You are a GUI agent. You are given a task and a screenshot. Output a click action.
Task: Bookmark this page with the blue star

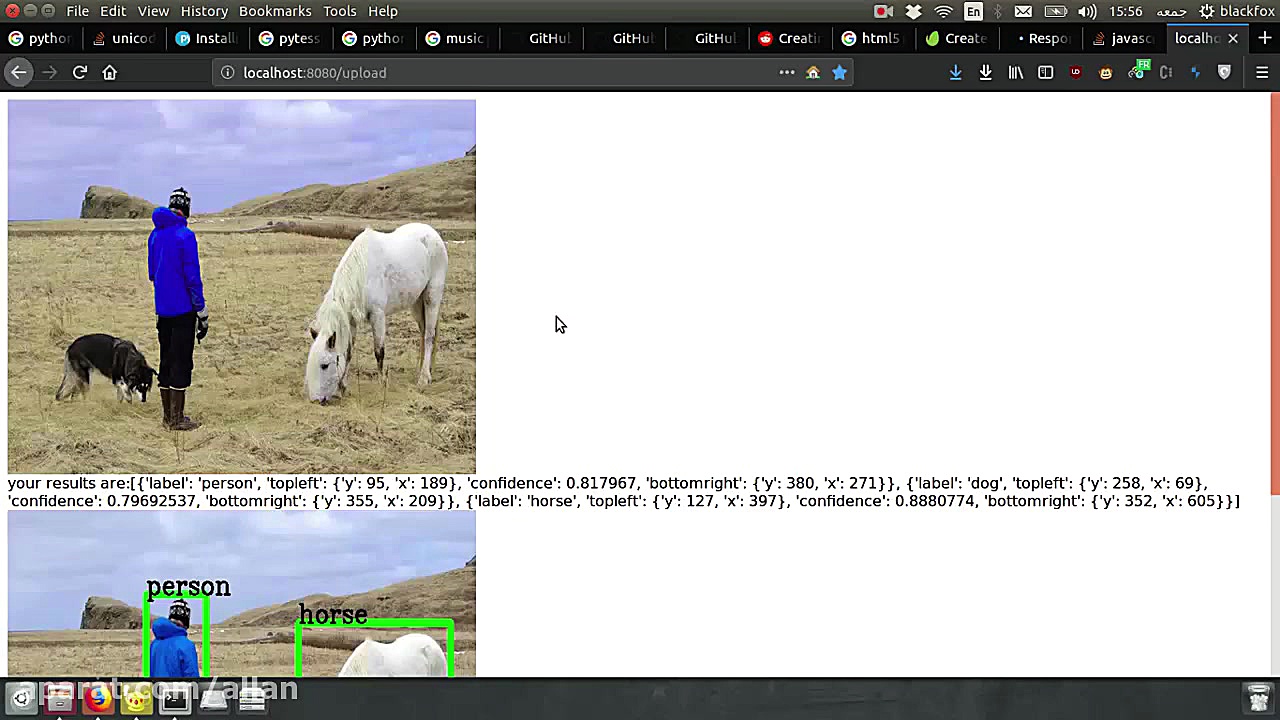(839, 72)
